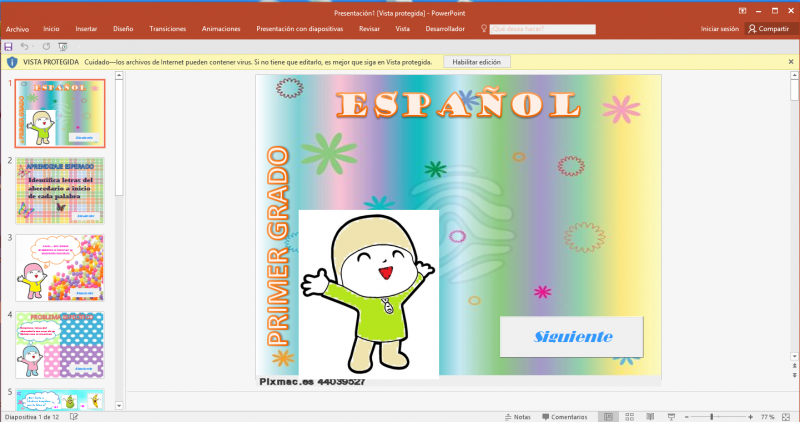Image resolution: width=800 pixels, height=422 pixels.
Task: Click the lightbulb Tell Me icon
Action: click(x=484, y=29)
